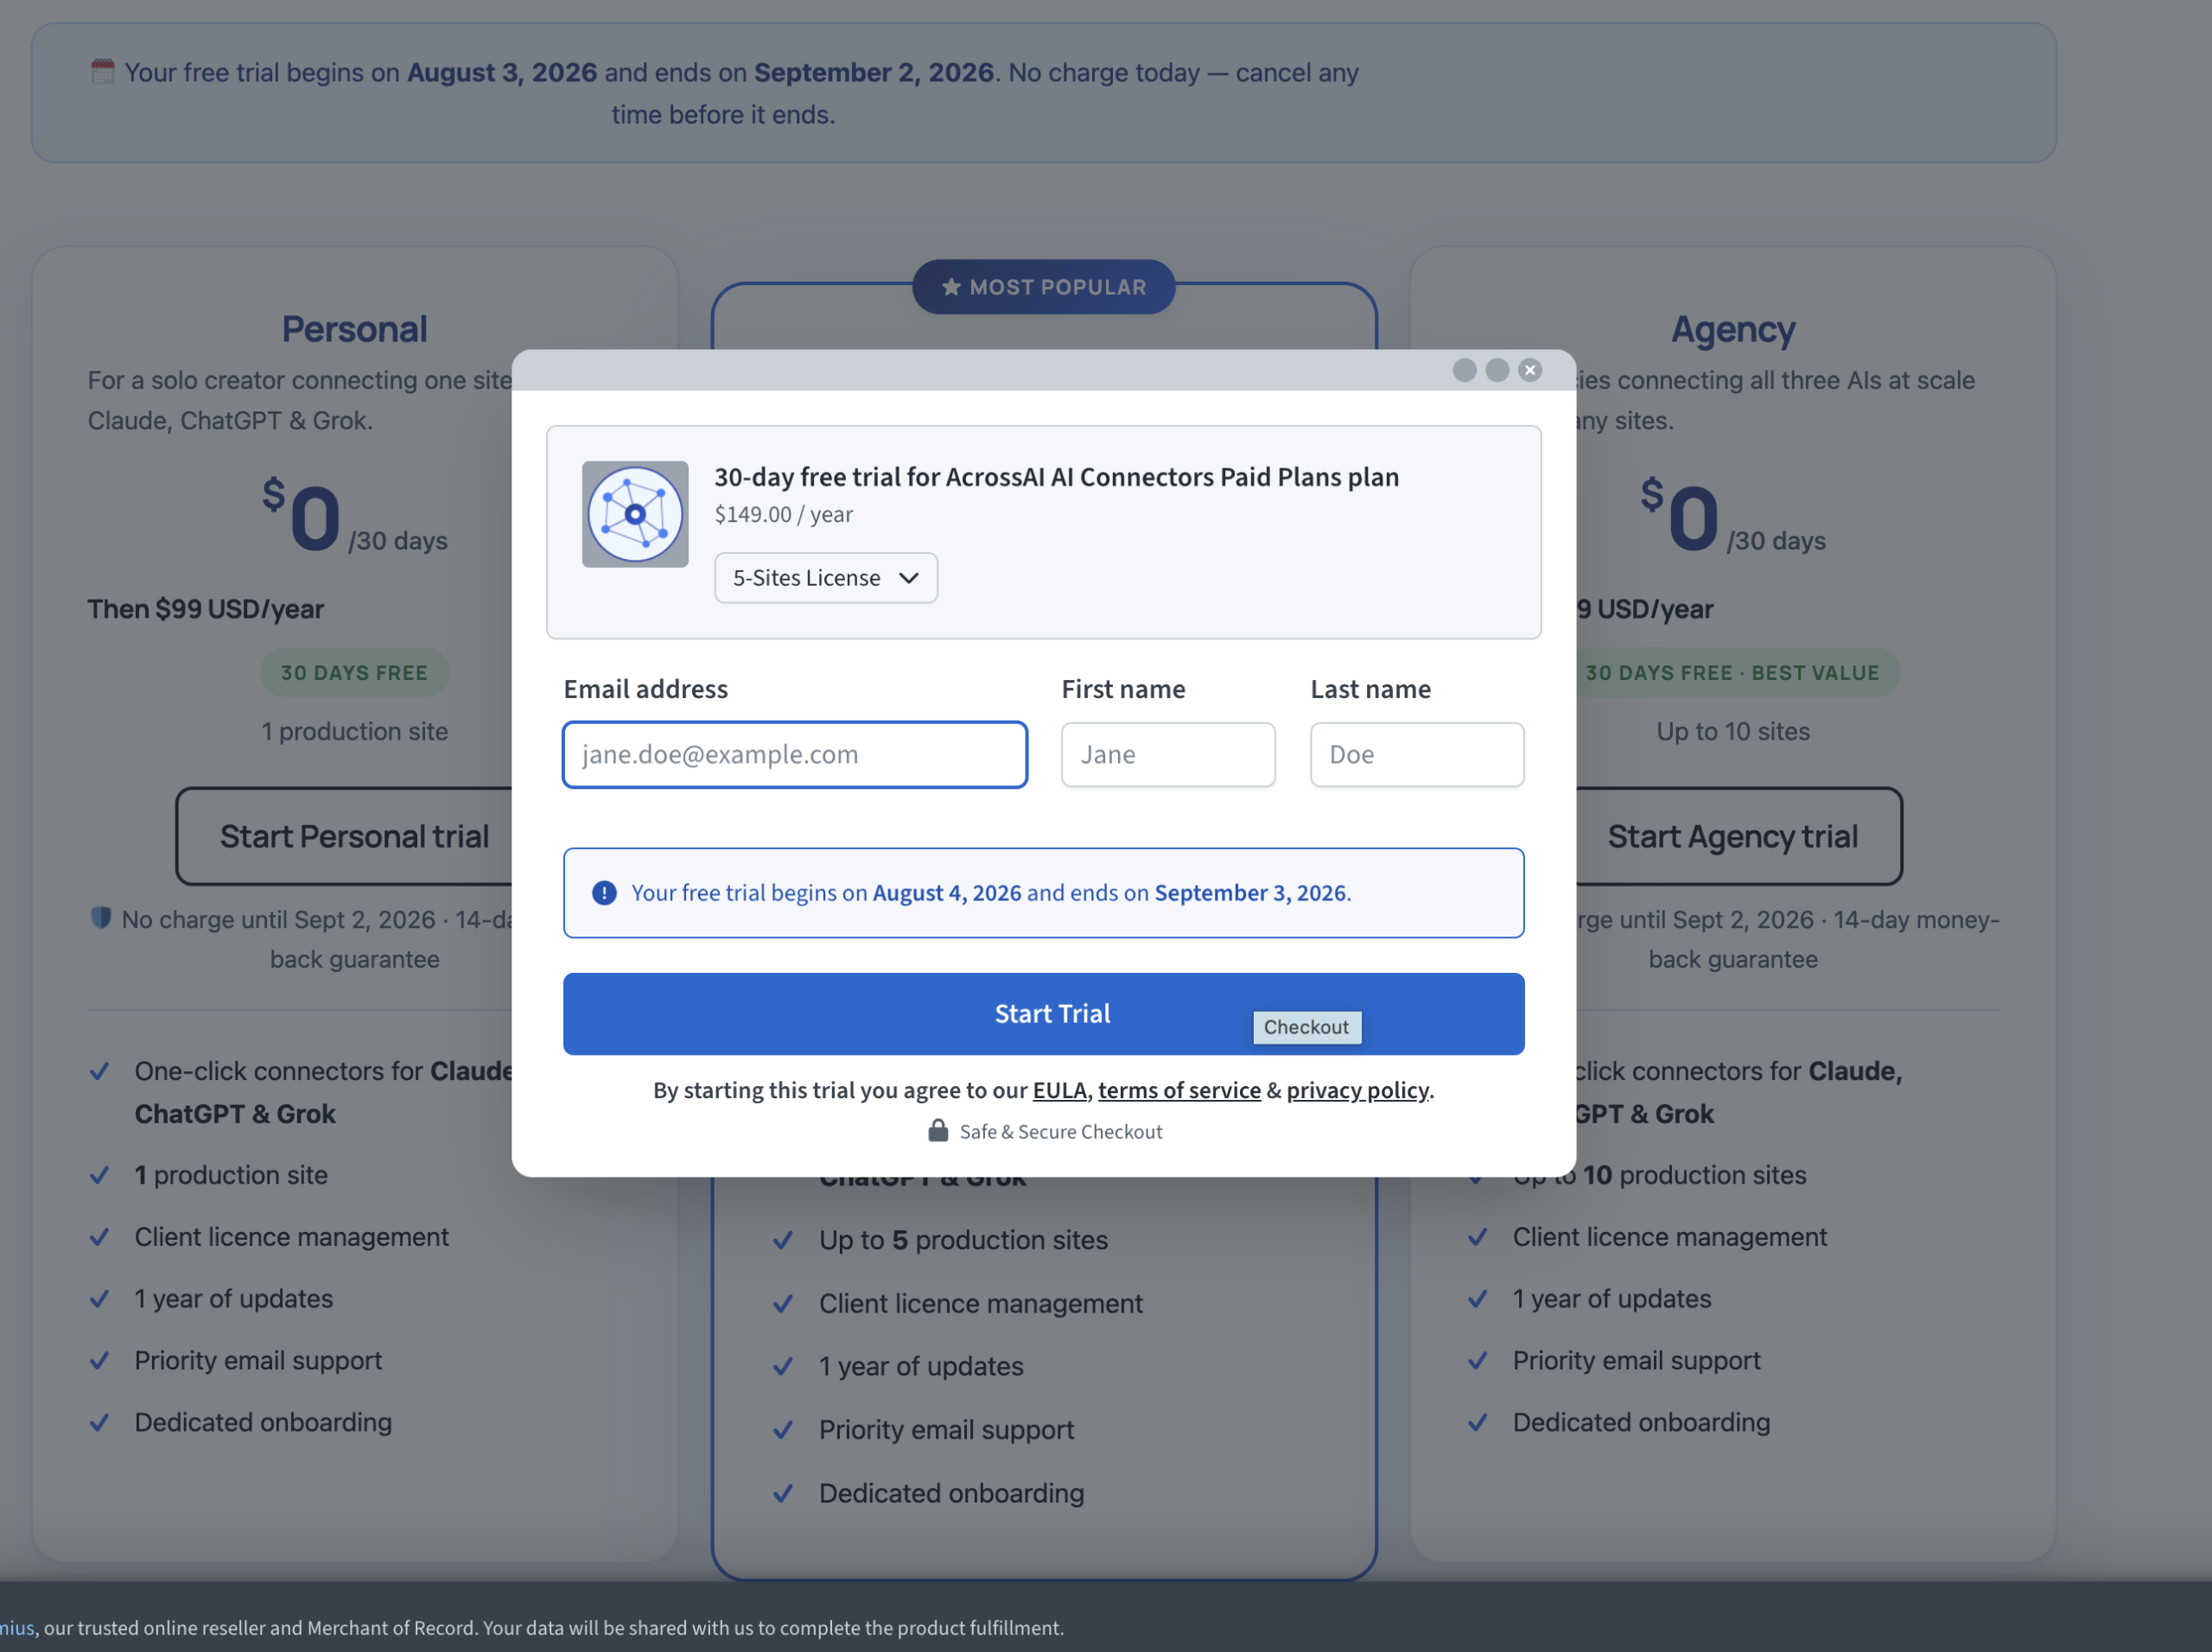Click checkmark beside 'Up to 5 production sites'
Viewport: 2212px width, 1652px height.
783,1240
